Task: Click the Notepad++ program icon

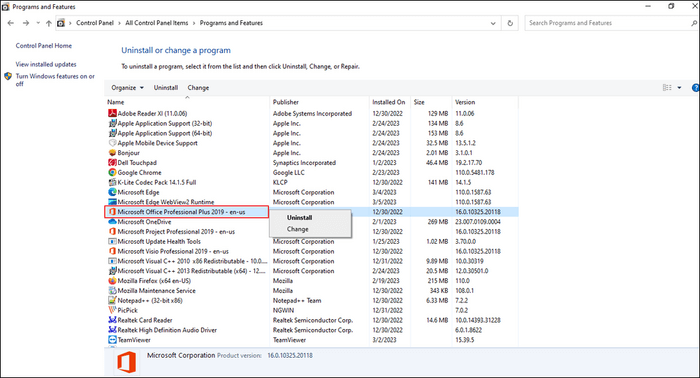Action: point(112,300)
